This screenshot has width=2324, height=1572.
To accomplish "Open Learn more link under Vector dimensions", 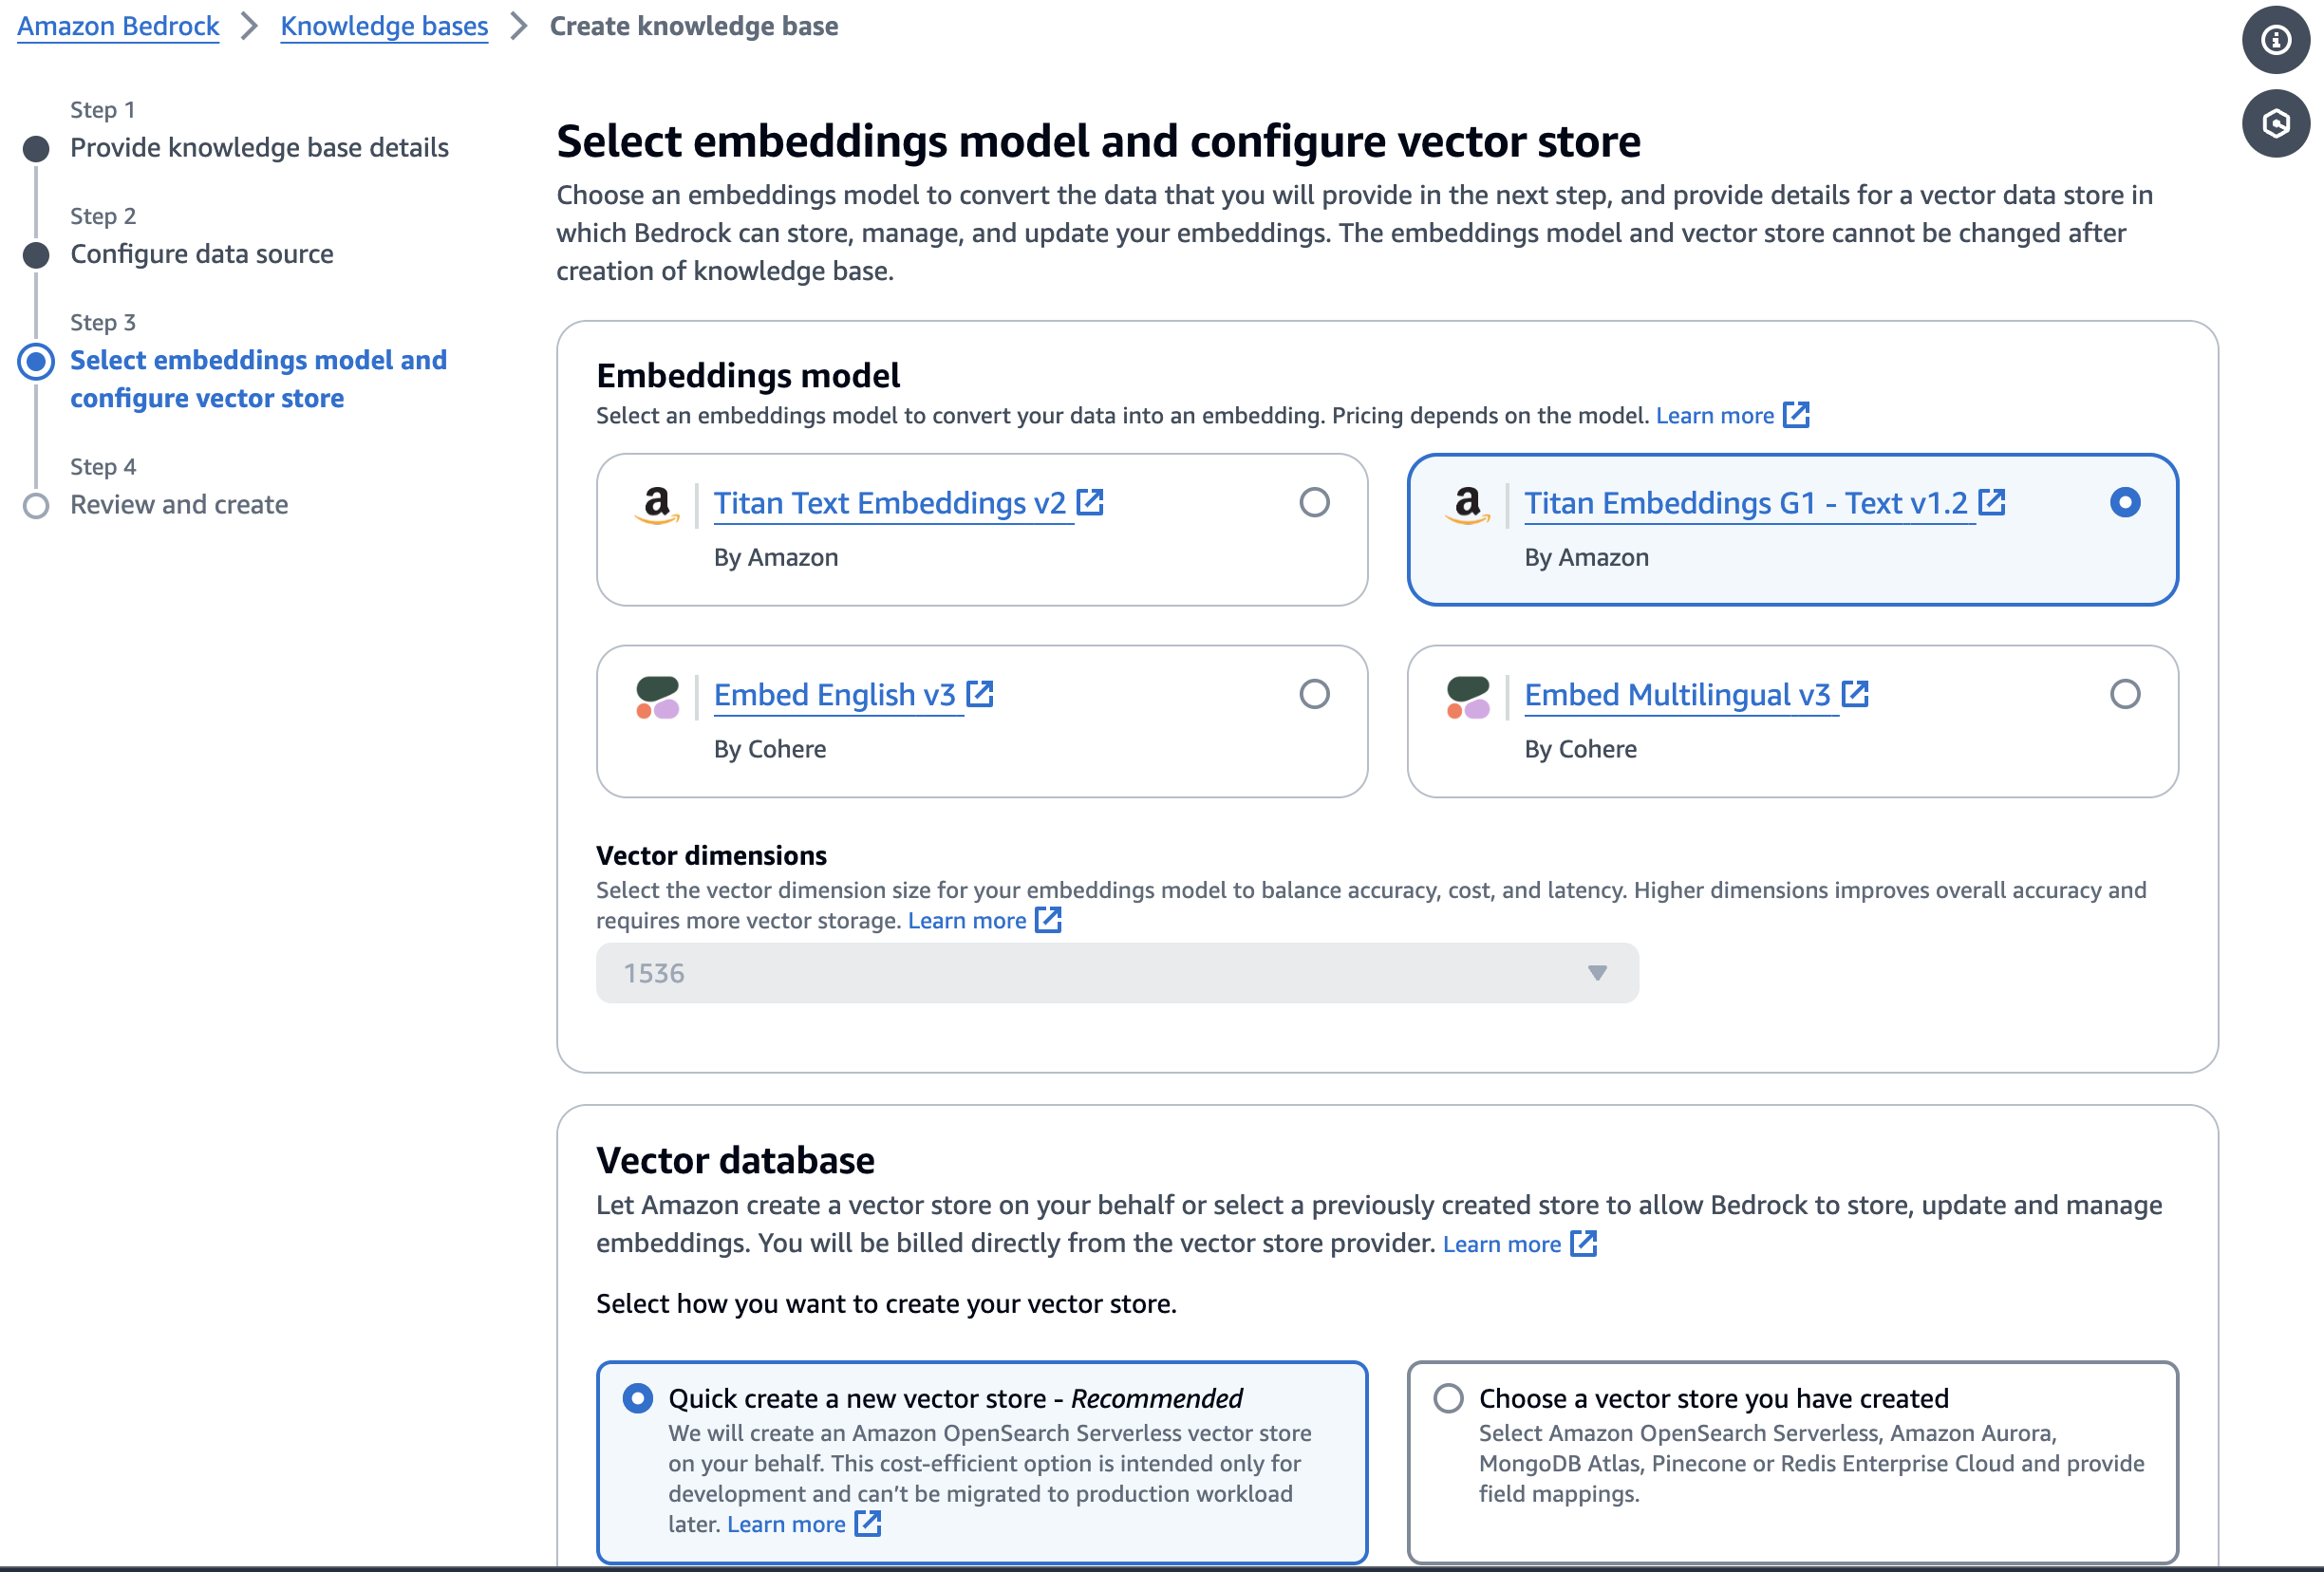I will [966, 920].
